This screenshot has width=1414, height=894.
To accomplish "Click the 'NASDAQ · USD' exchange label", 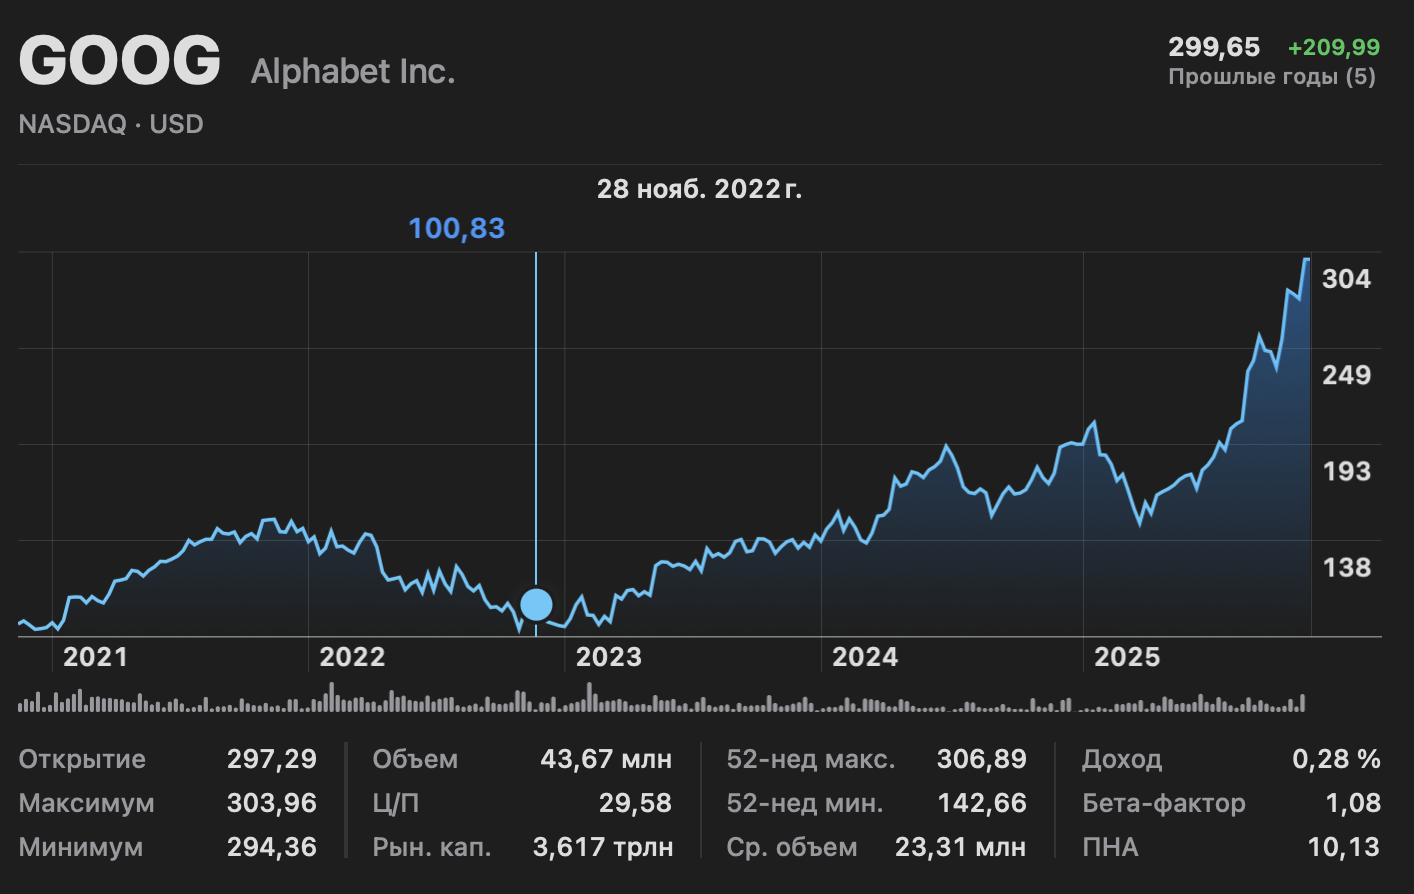I will (111, 125).
